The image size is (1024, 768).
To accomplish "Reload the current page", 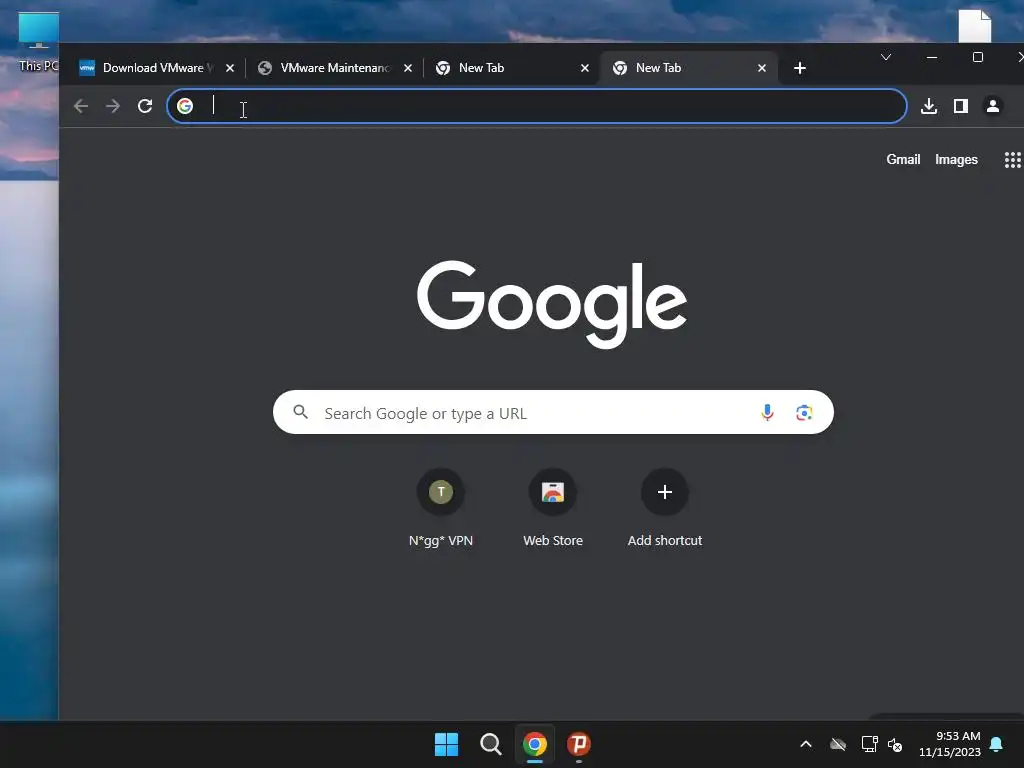I will (x=145, y=106).
